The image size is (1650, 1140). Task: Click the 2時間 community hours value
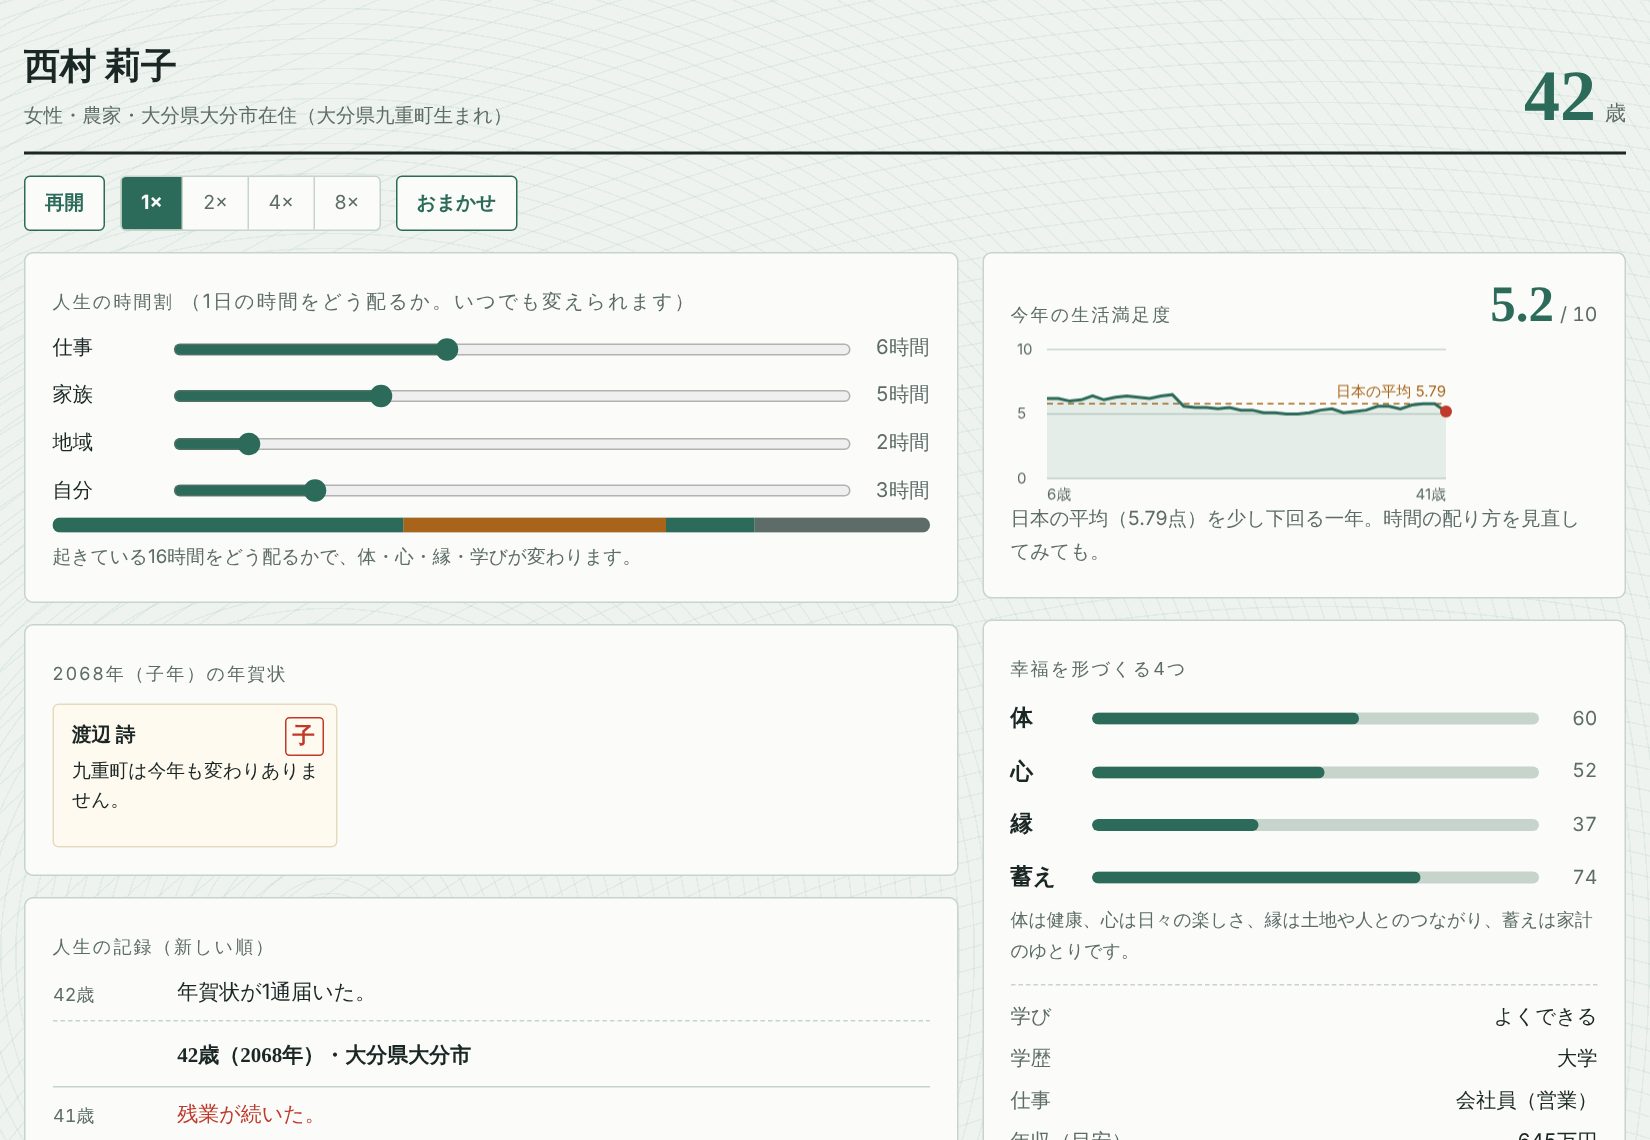click(902, 442)
